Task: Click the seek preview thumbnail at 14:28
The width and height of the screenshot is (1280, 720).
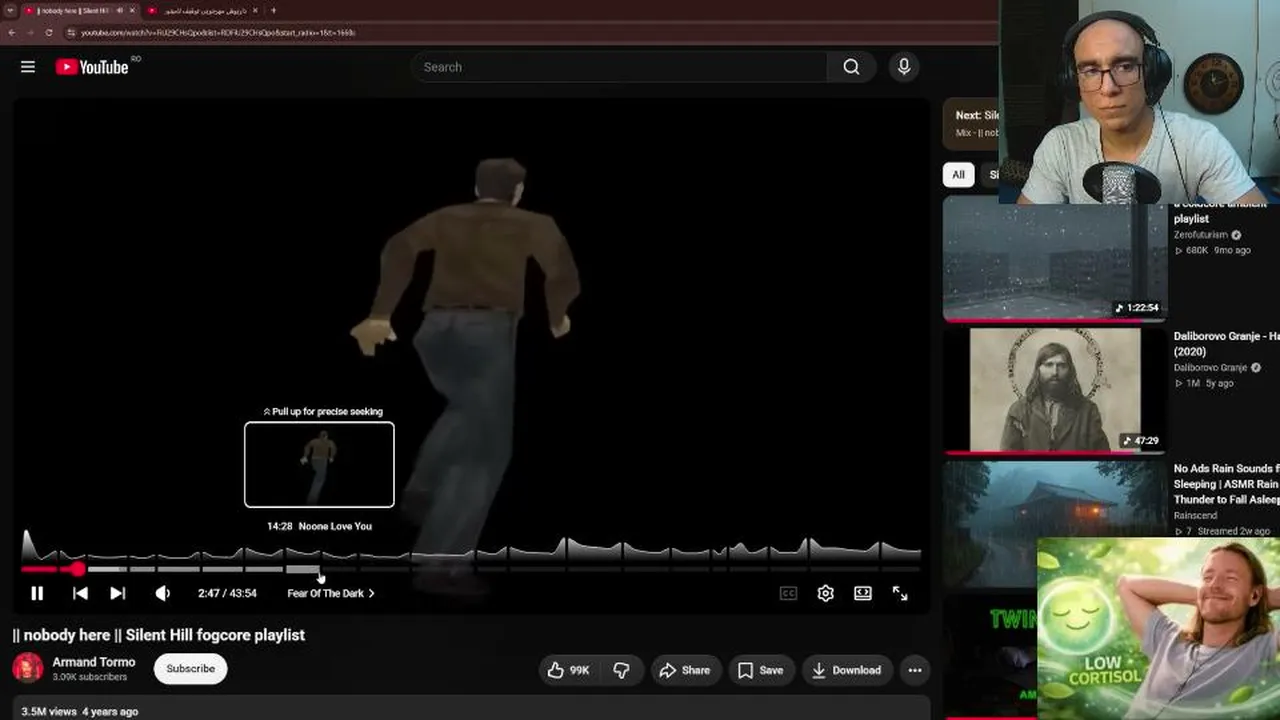Action: coord(319,464)
